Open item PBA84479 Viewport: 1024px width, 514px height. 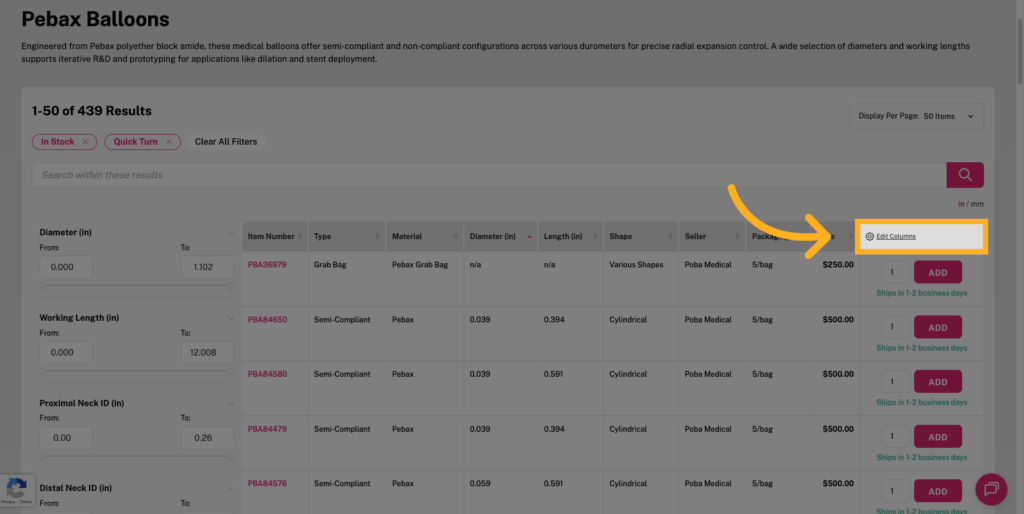coord(267,429)
